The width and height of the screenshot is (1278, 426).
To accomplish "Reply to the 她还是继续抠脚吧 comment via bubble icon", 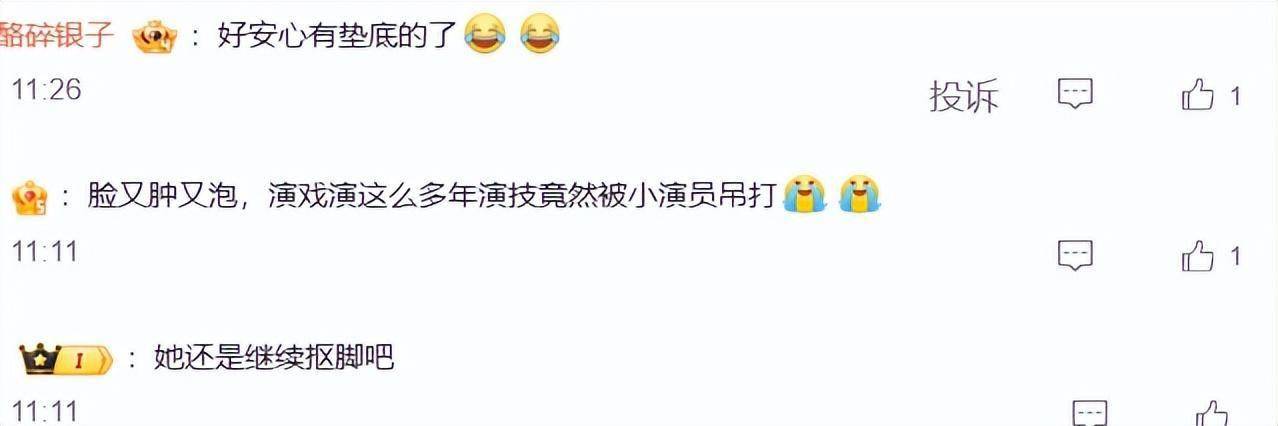I will pyautogui.click(x=1089, y=412).
